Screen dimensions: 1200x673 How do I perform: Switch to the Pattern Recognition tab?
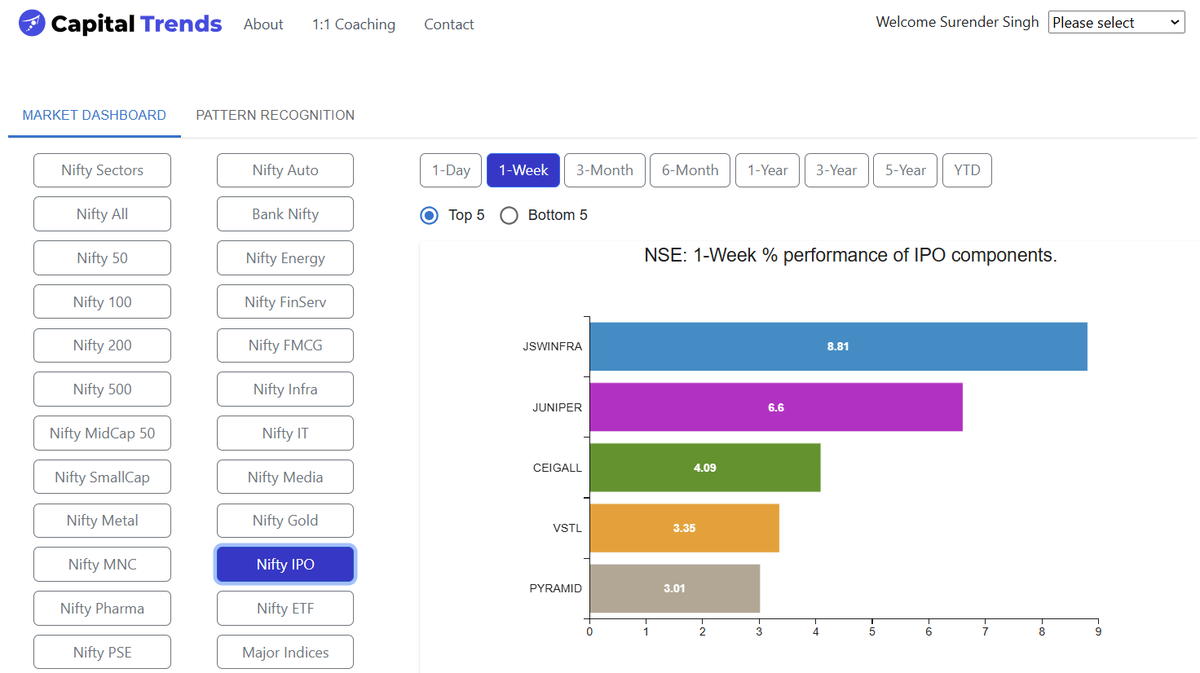275,115
